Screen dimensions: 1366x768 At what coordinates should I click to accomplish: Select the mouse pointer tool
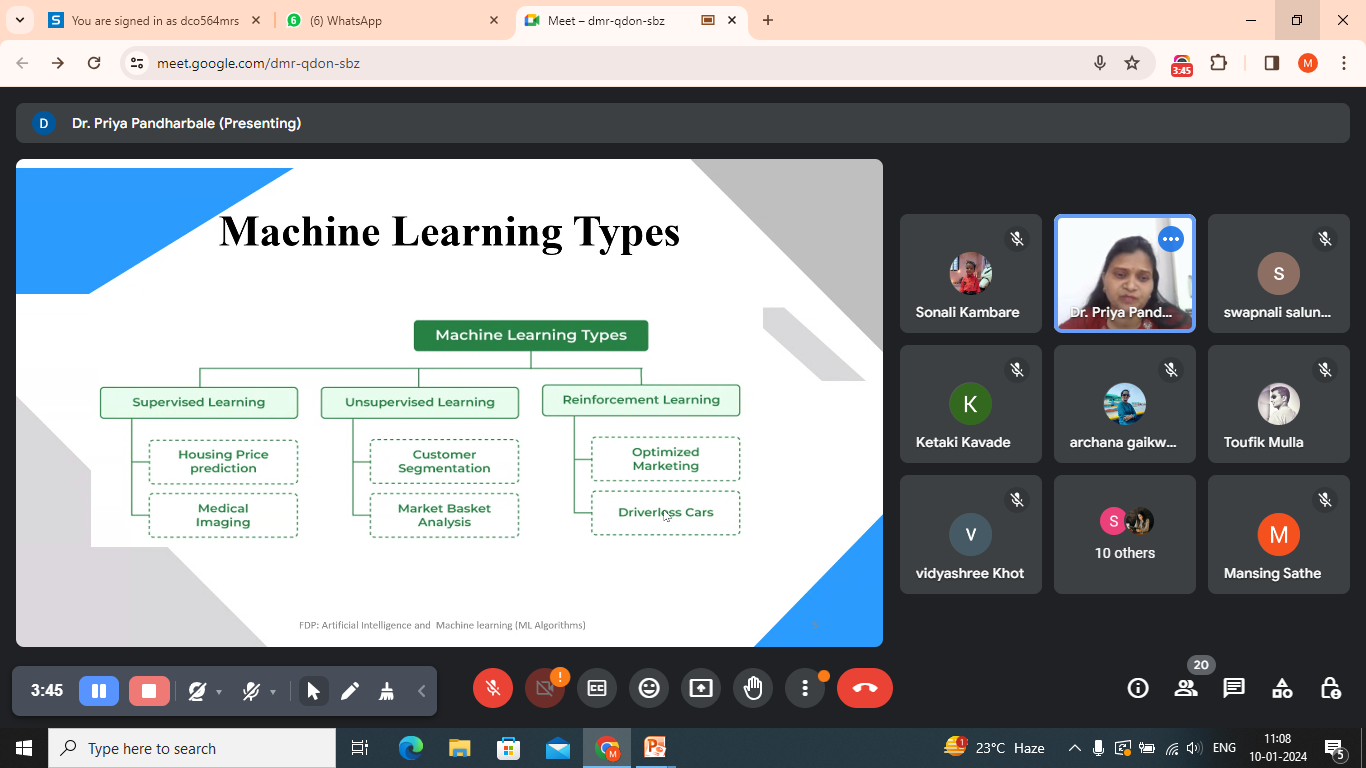coord(313,691)
